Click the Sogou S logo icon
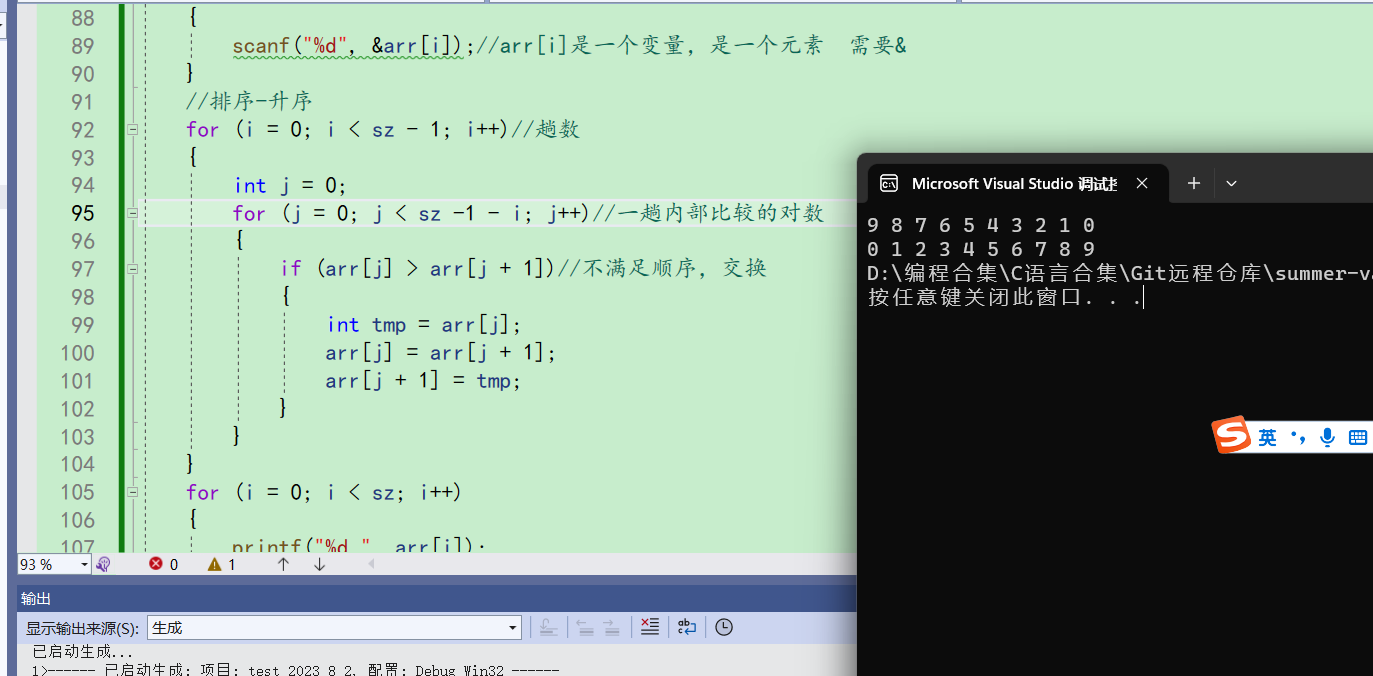Screen dimensions: 1373x676 pos(1232,435)
